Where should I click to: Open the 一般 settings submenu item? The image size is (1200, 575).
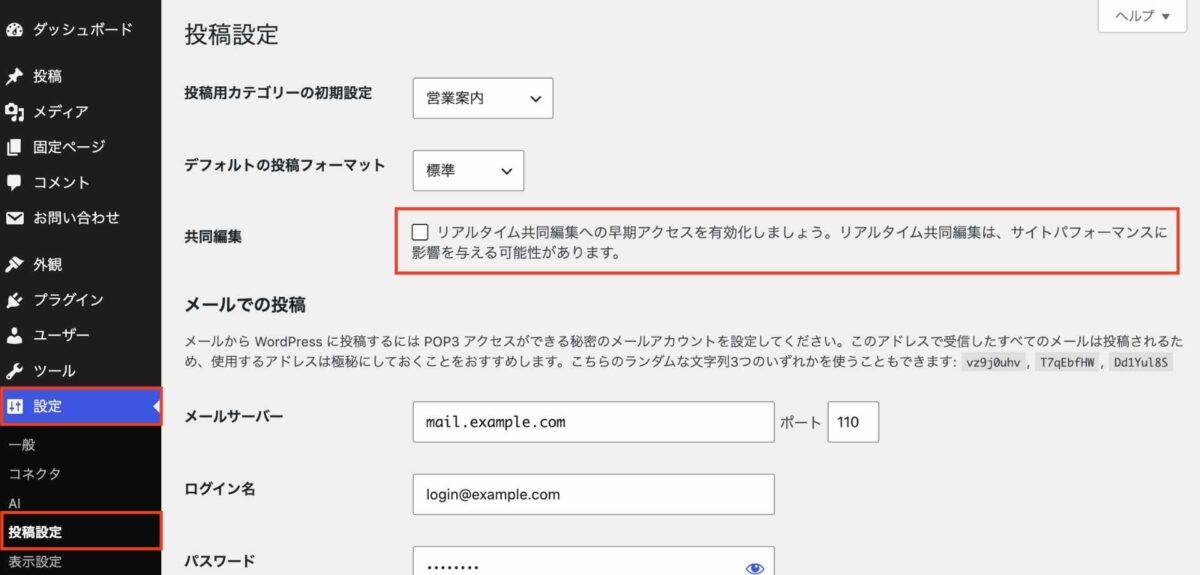coord(22,445)
